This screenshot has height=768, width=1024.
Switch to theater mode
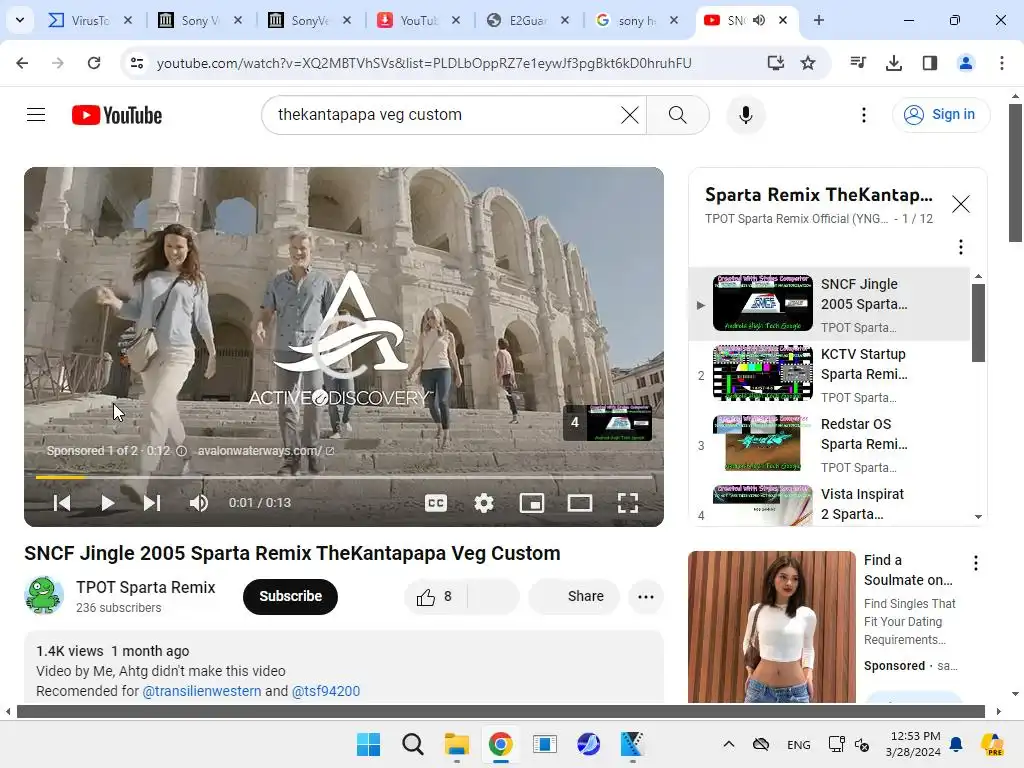pyautogui.click(x=580, y=503)
